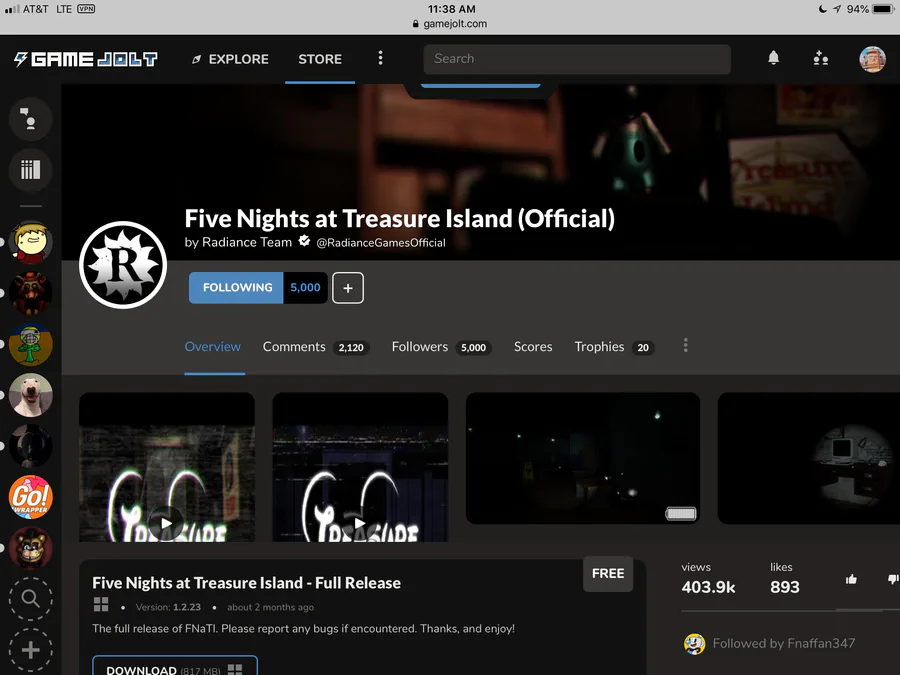This screenshot has height=675, width=900.
Task: Click the FREE price tag
Action: click(x=608, y=574)
